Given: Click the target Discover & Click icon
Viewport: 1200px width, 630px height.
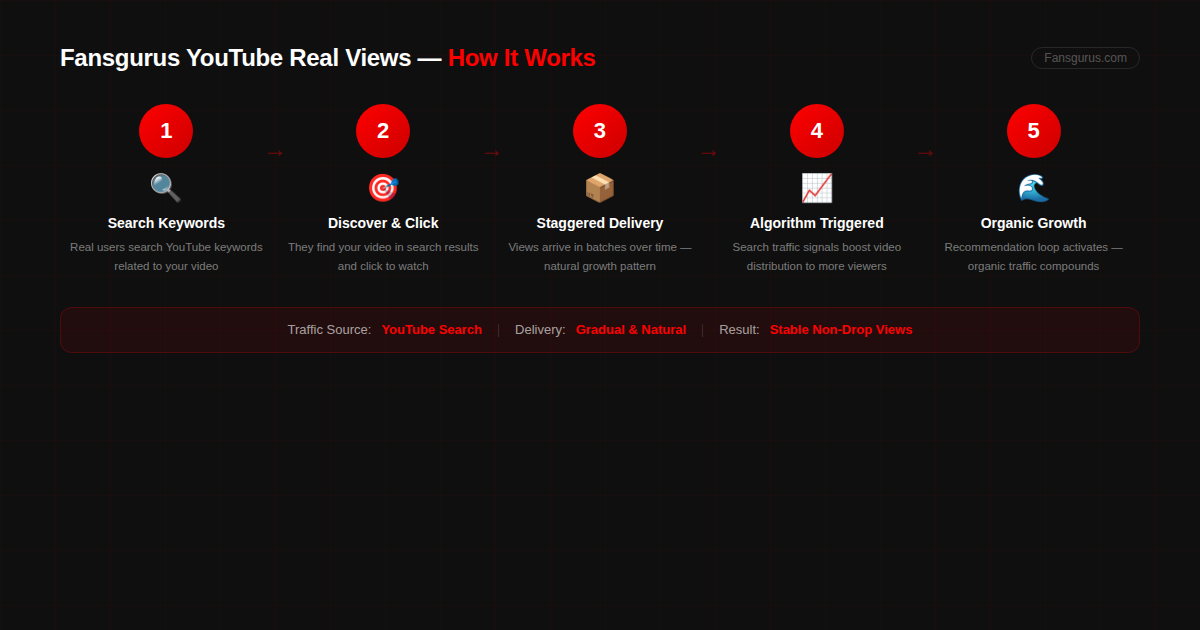Looking at the screenshot, I should (x=383, y=188).
